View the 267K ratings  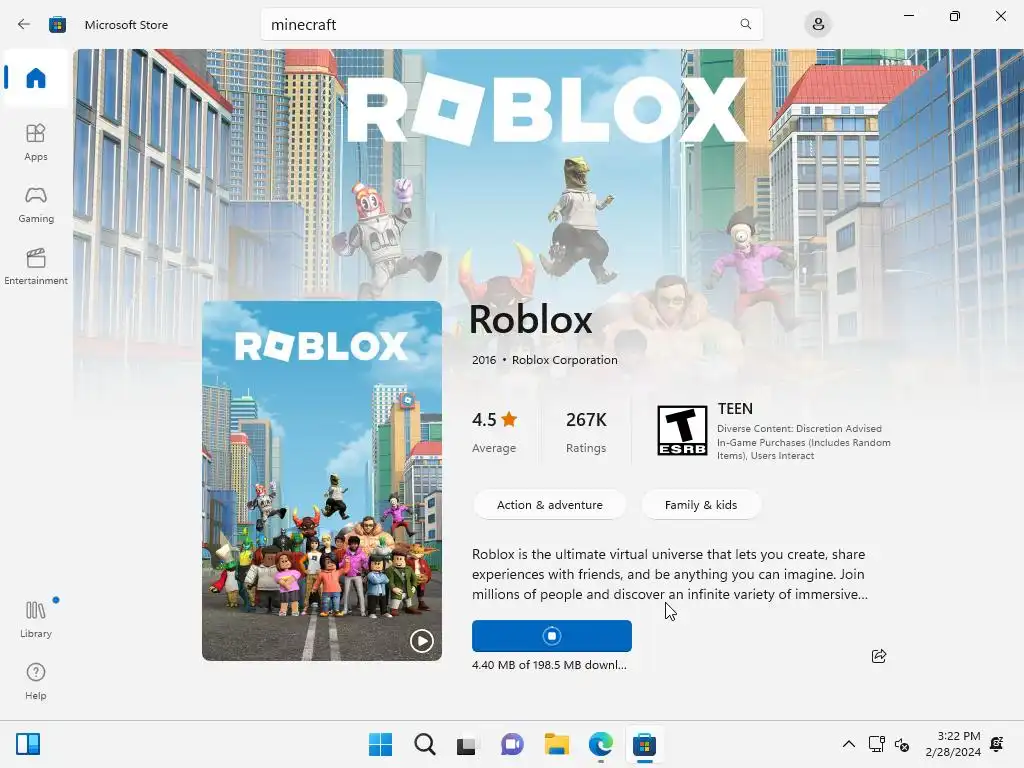[x=586, y=431]
